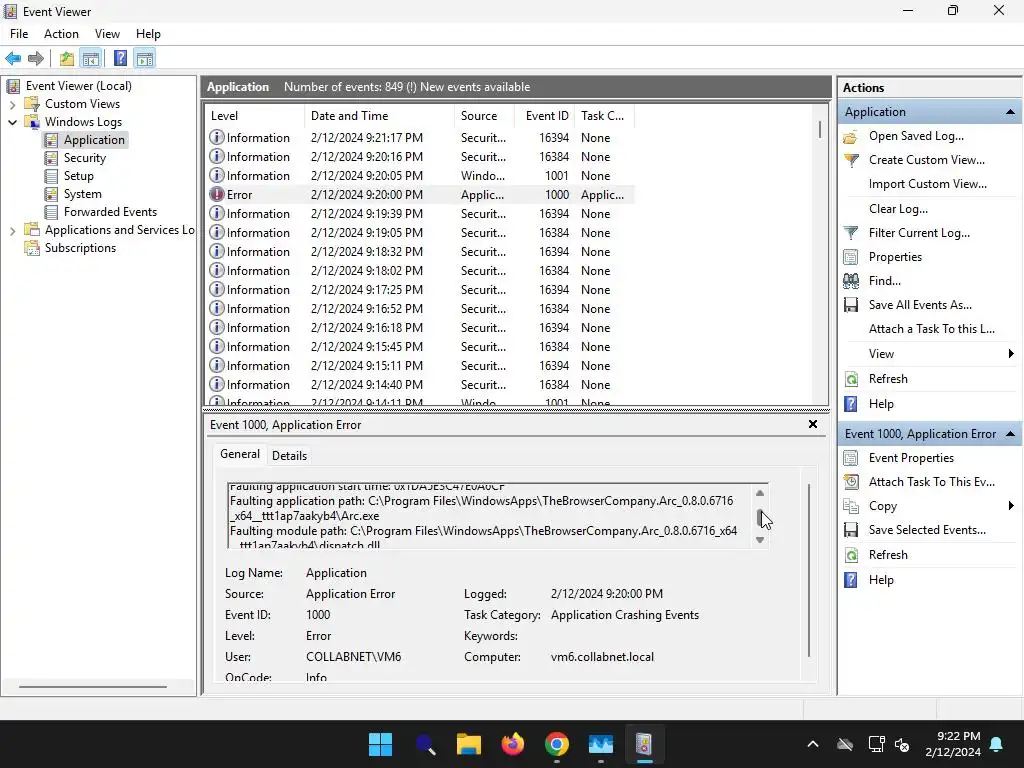The width and height of the screenshot is (1024, 768).
Task: Click the notification bell in system tray
Action: (x=997, y=744)
